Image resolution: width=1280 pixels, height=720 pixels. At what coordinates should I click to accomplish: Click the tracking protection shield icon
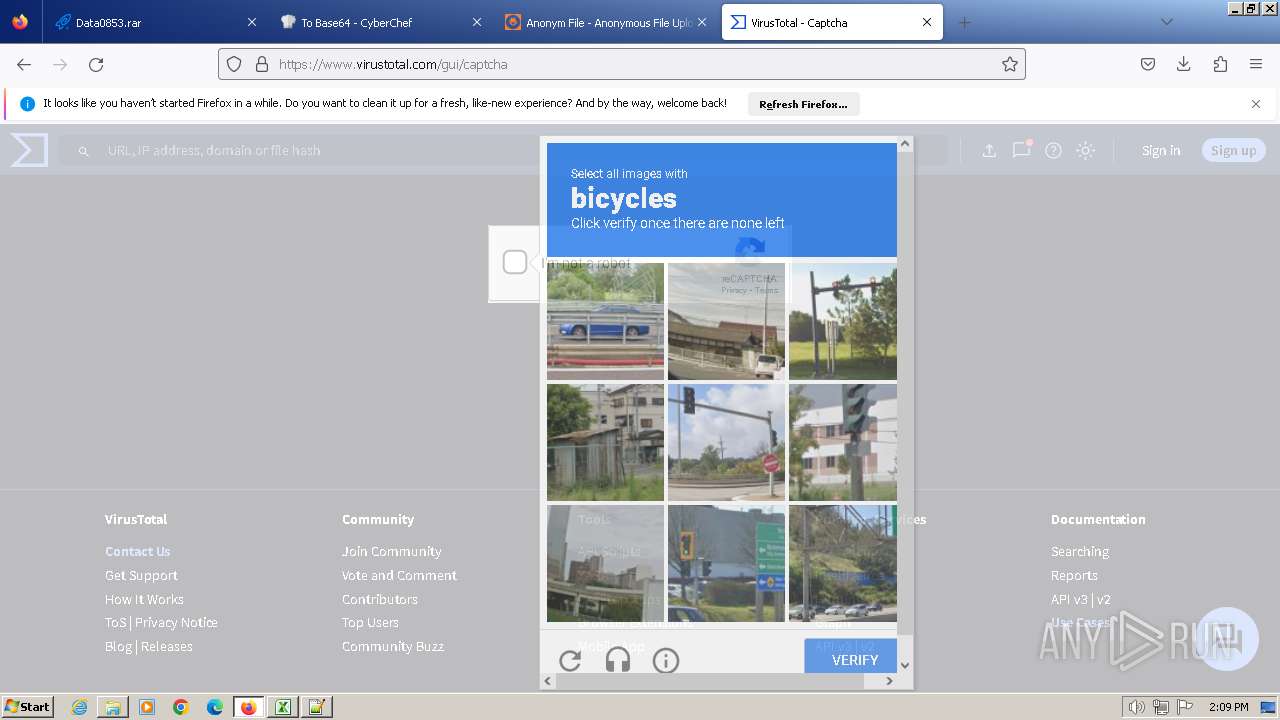[234, 64]
